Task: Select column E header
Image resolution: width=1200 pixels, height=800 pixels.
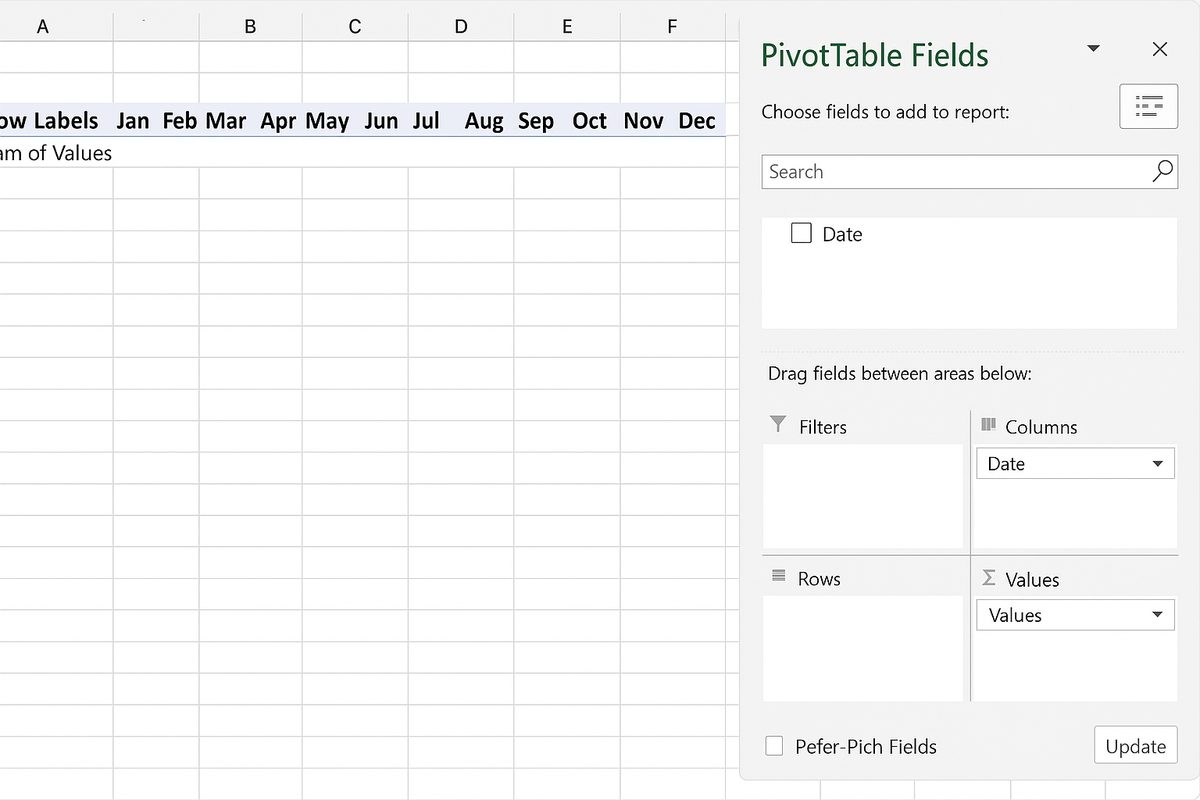Action: (567, 27)
